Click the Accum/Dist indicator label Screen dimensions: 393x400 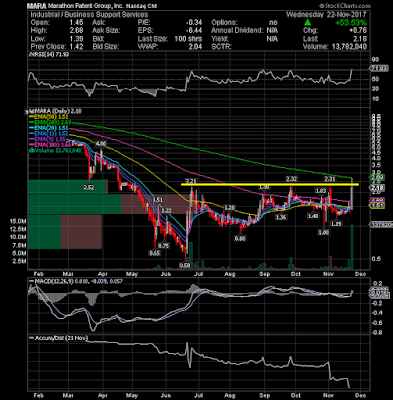pyautogui.click(x=58, y=338)
